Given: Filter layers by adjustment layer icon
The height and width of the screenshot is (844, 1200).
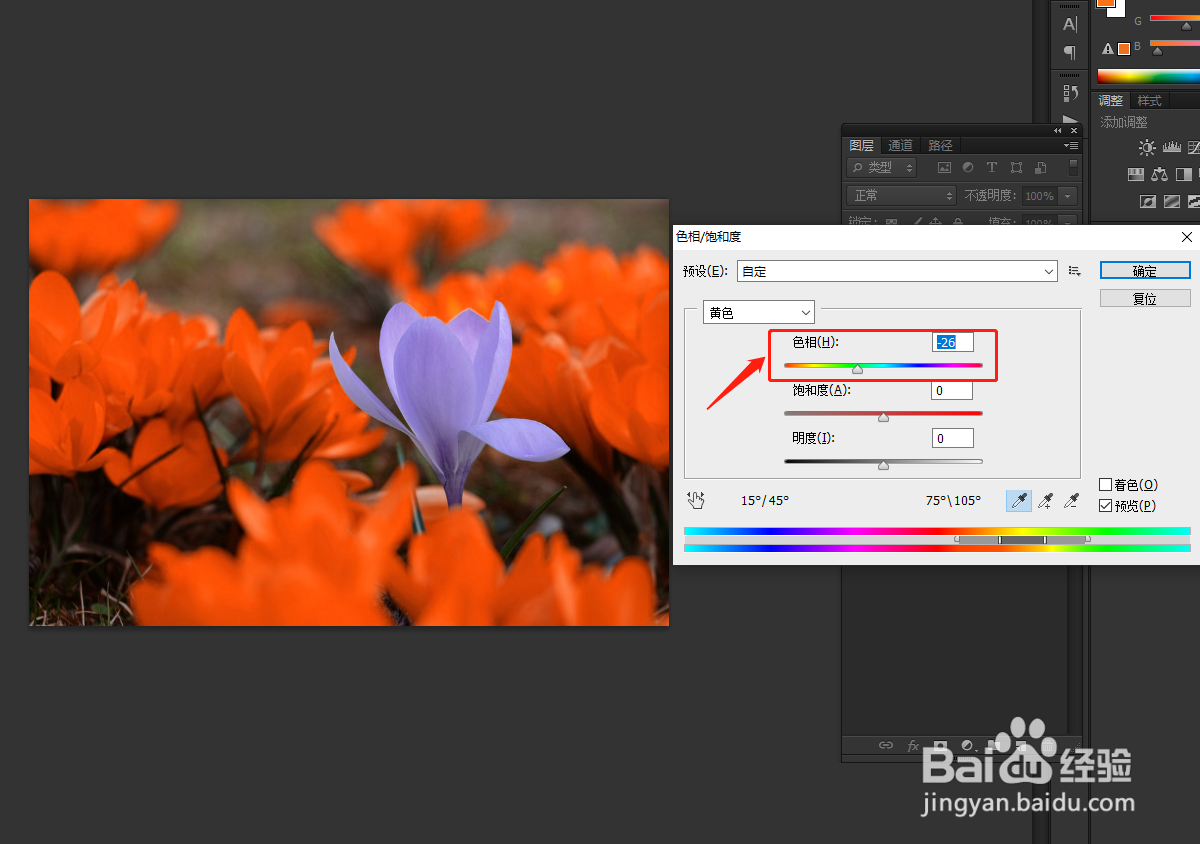Looking at the screenshot, I should click(x=968, y=168).
